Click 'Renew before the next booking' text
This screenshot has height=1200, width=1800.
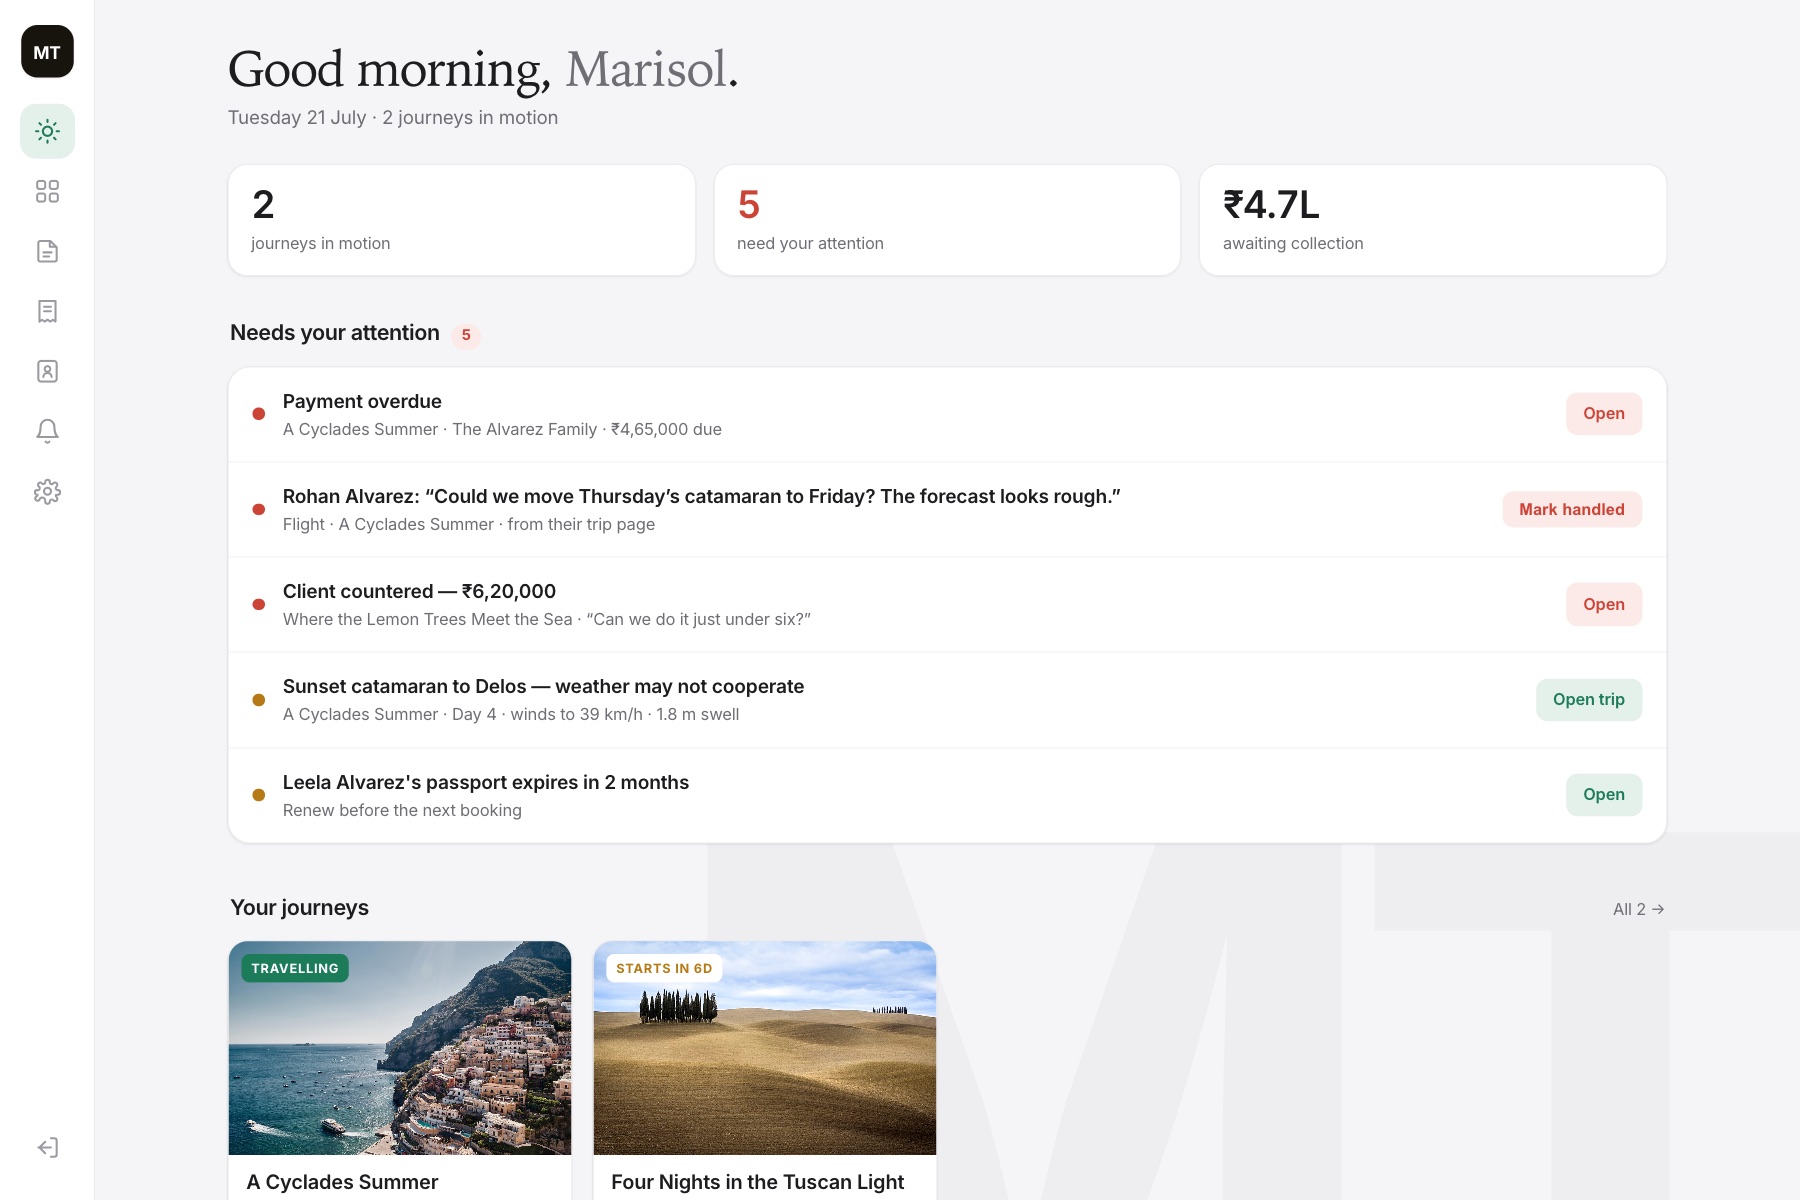pos(402,810)
